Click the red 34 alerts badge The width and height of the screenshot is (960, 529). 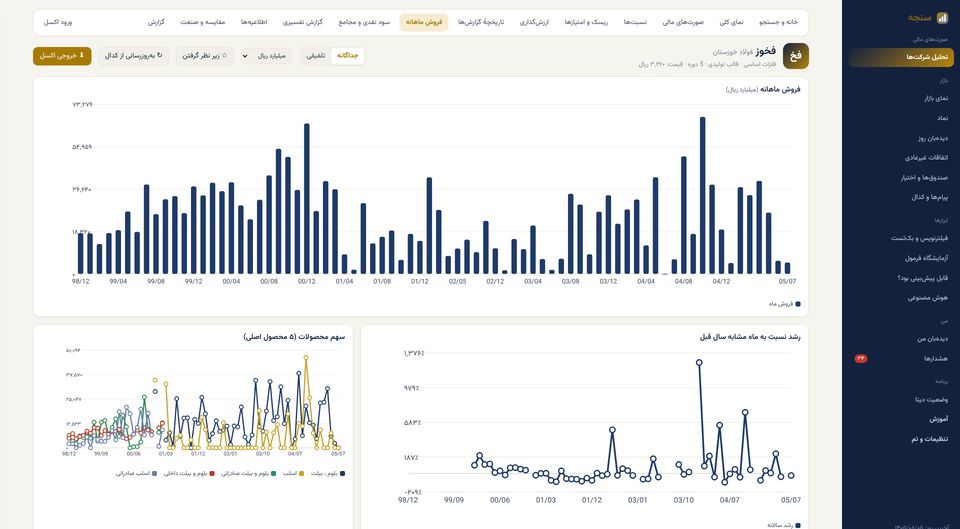(860, 359)
